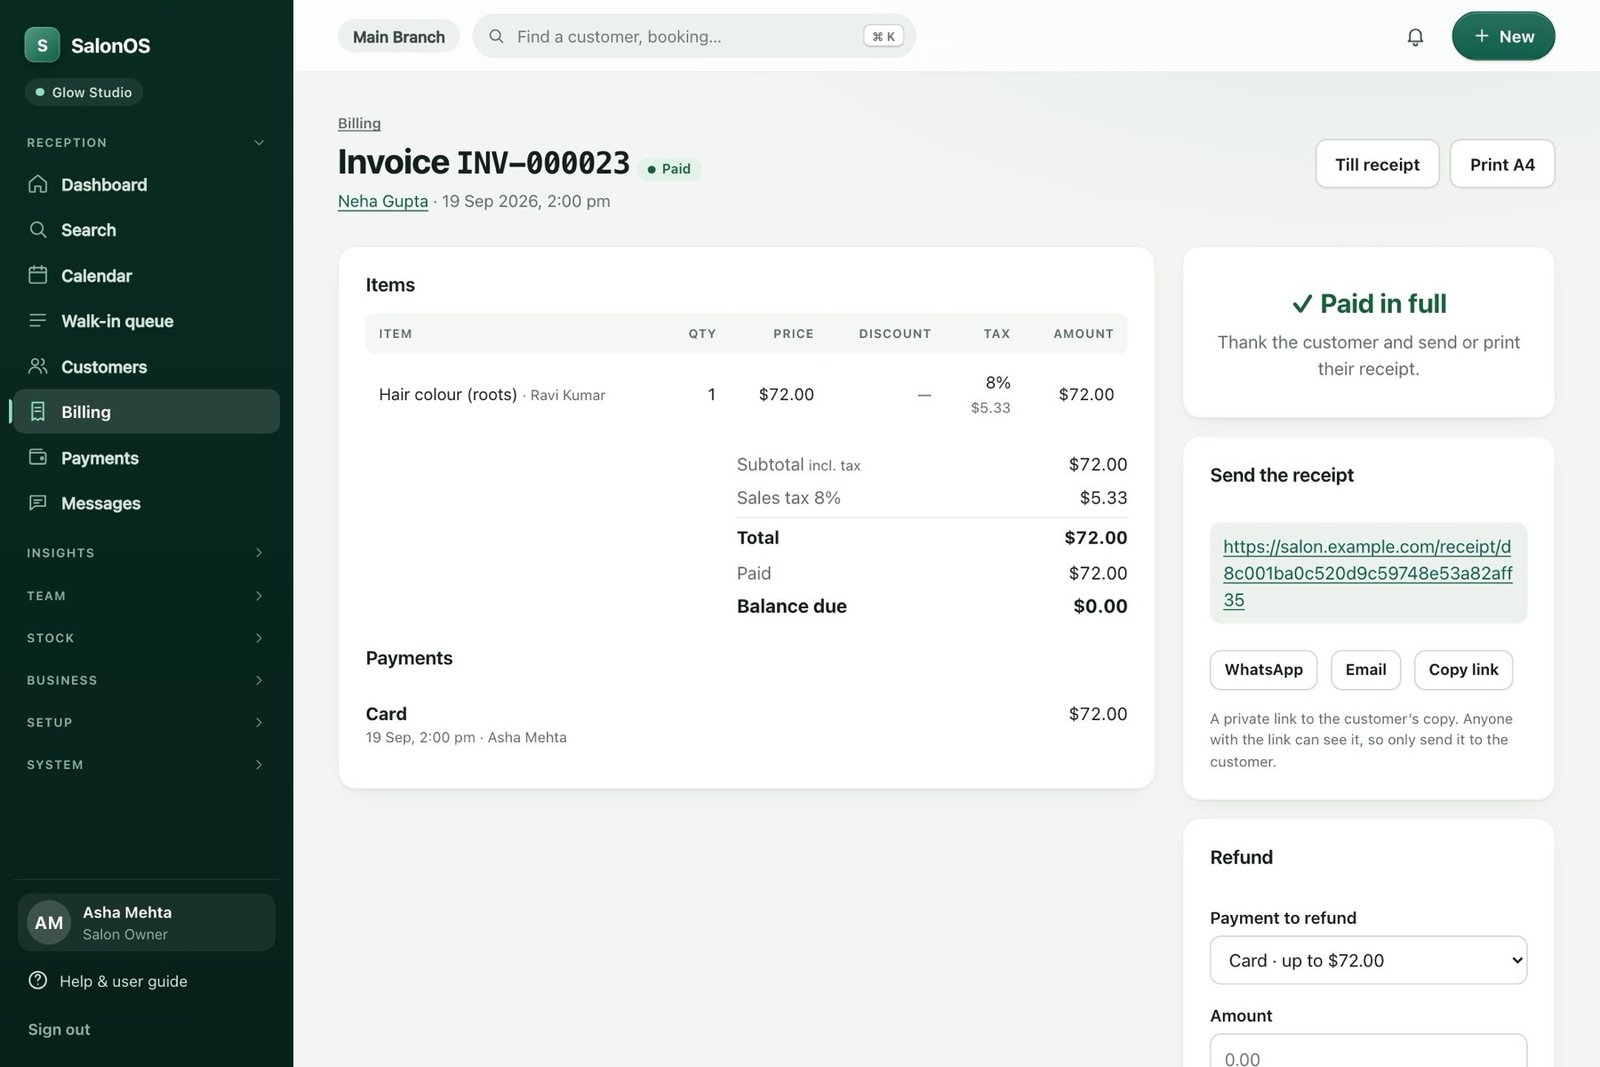The width and height of the screenshot is (1600, 1067).
Task: Click the New button
Action: [x=1503, y=36]
